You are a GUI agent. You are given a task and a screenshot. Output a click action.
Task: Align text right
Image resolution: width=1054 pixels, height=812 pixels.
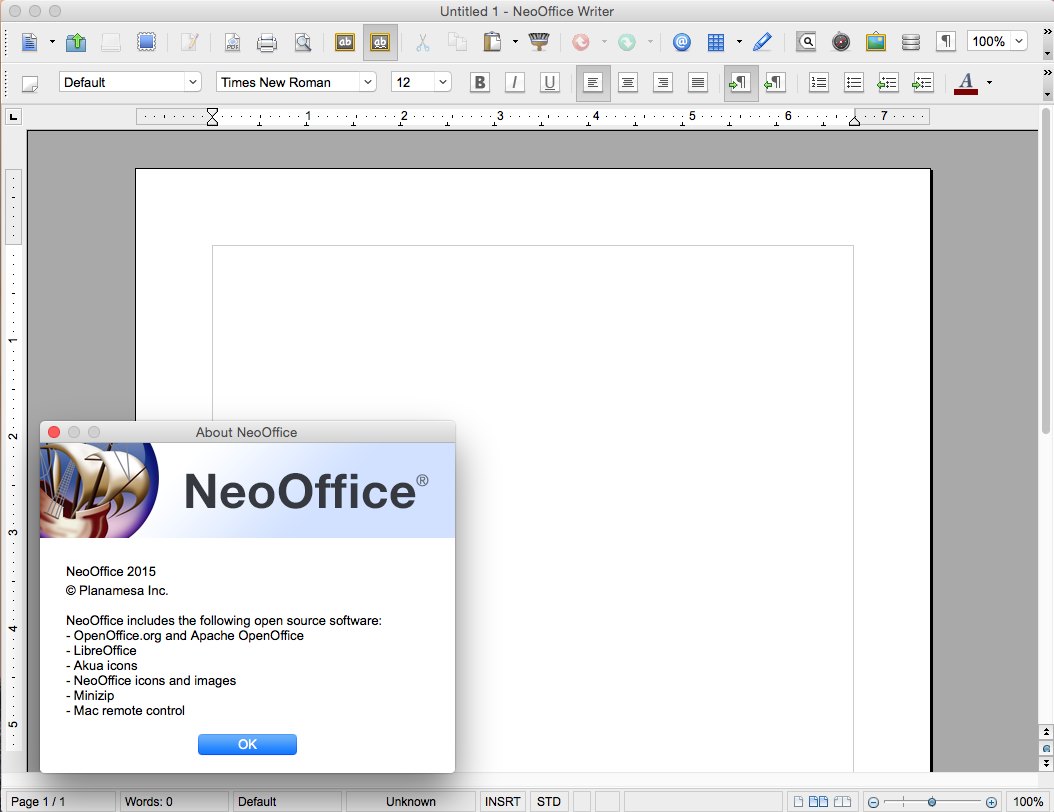tap(663, 83)
